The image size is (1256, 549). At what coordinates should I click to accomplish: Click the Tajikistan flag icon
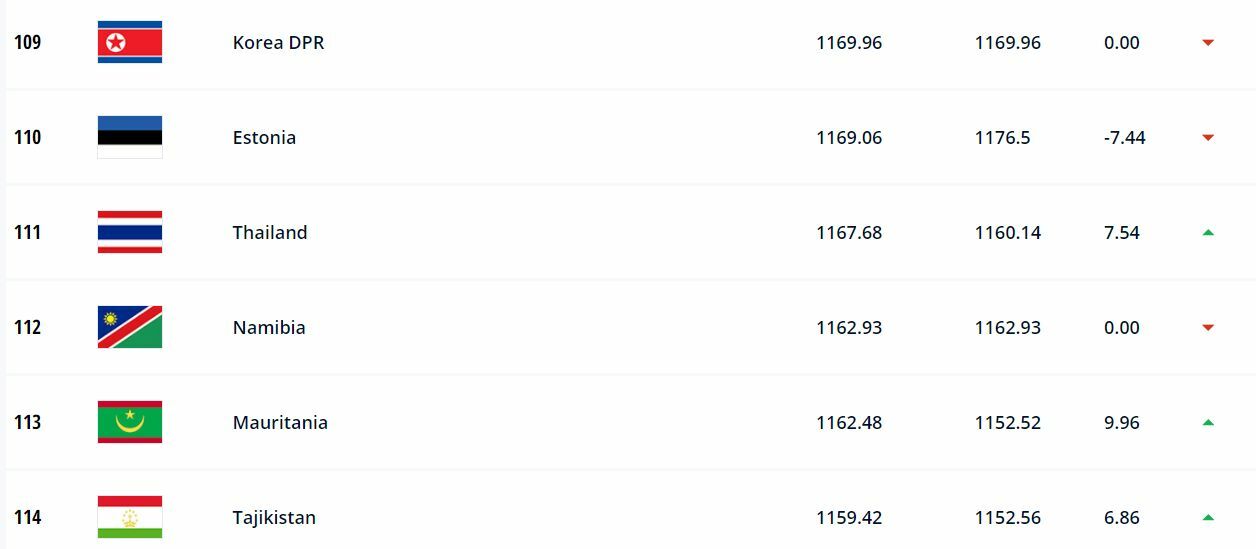pos(130,517)
